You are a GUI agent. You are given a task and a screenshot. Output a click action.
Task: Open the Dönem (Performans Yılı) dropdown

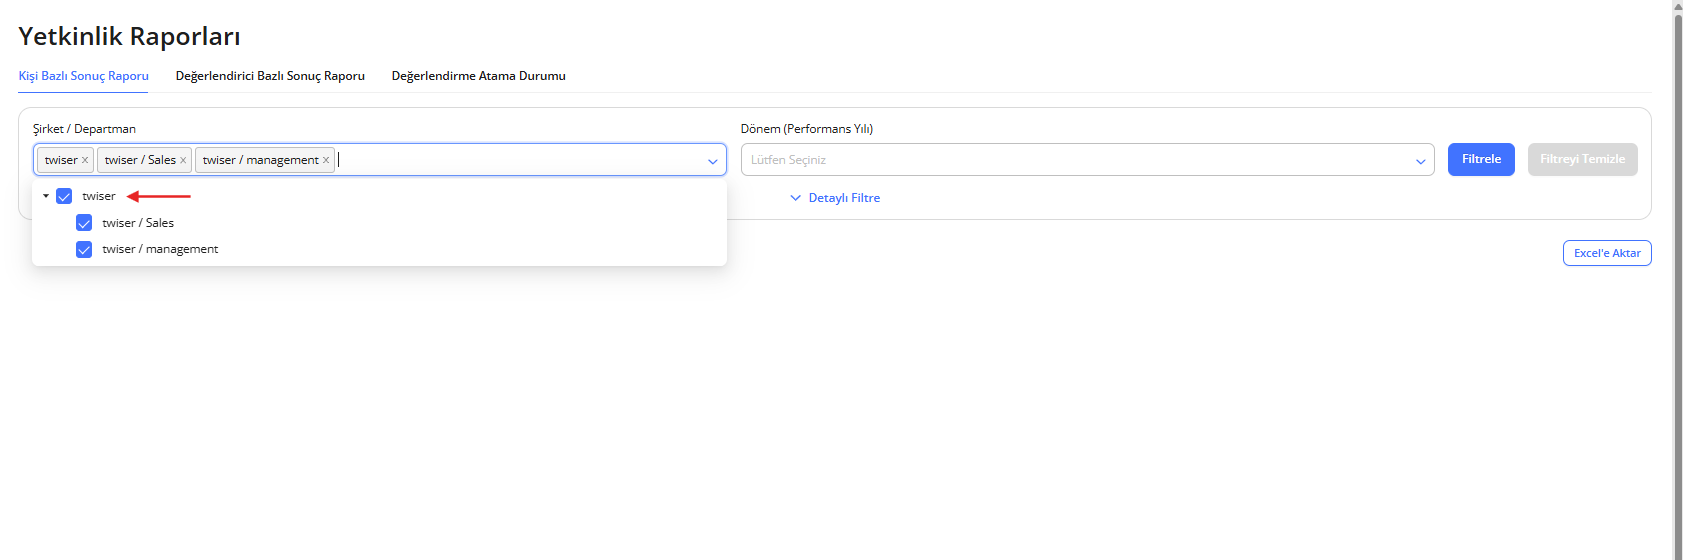[1087, 160]
